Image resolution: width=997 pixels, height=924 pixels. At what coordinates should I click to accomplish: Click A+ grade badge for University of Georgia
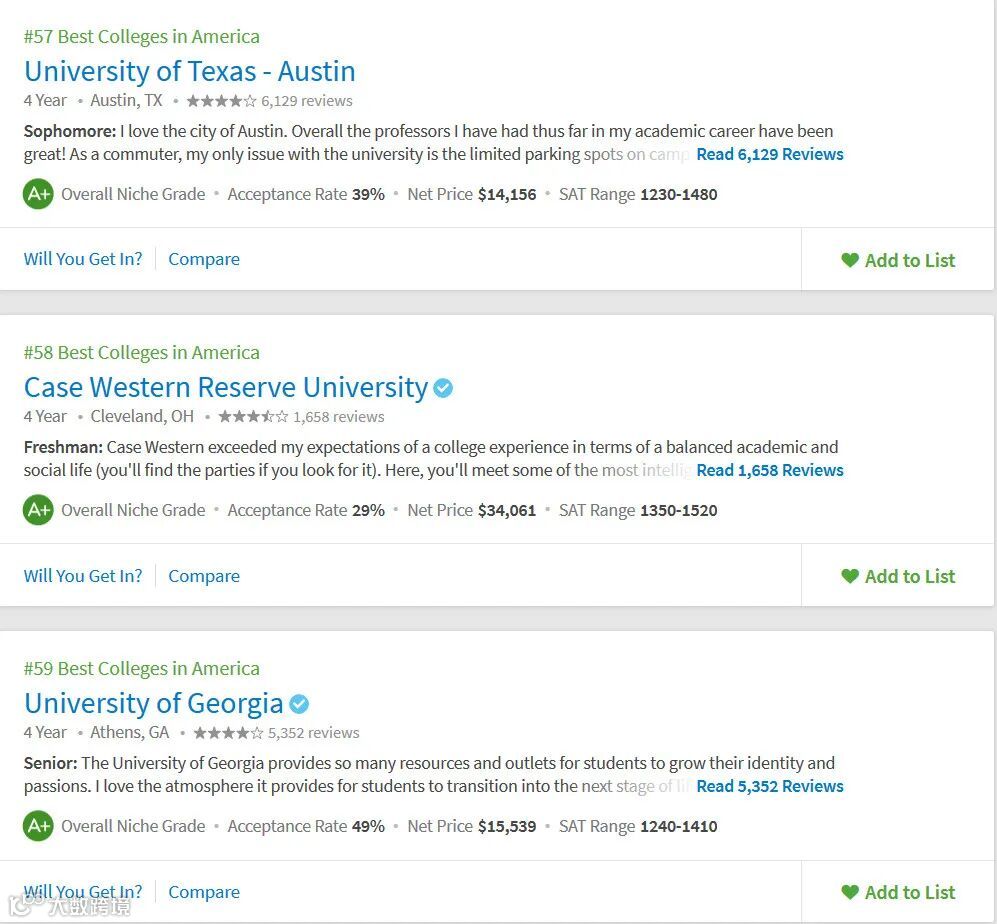tap(38, 826)
